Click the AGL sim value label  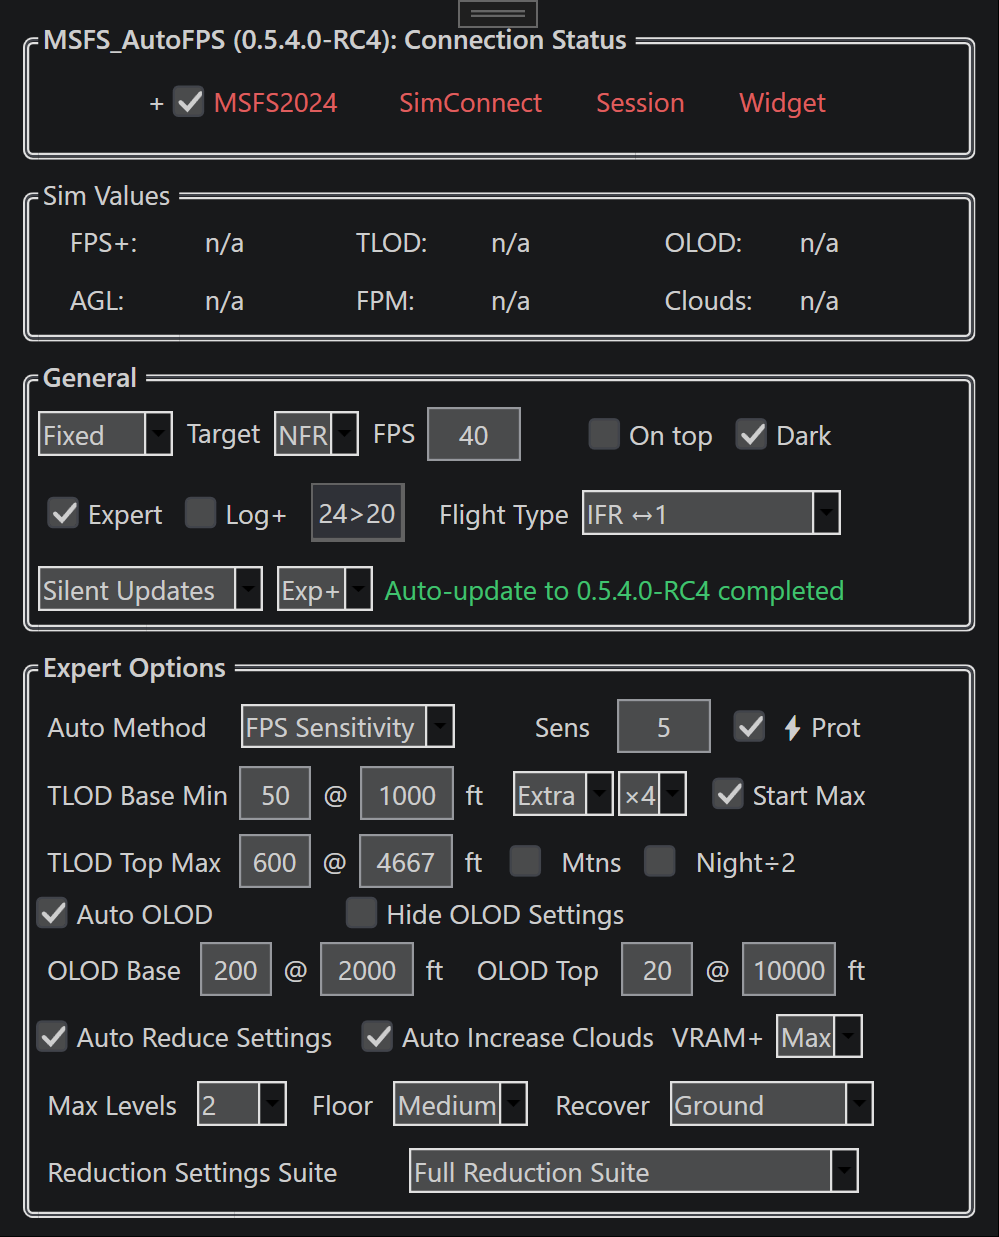click(x=97, y=301)
